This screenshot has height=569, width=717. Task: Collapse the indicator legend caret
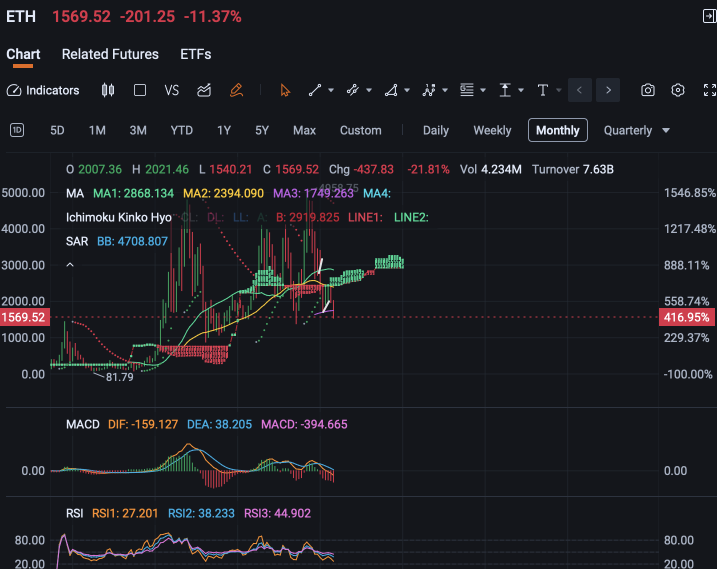70,265
